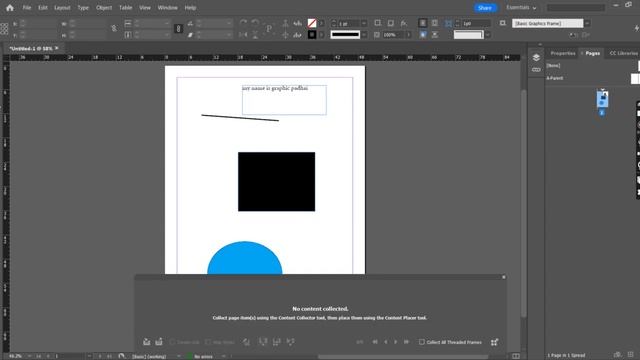Select the wrap around object shape icon
Image resolution: width=640 pixels, height=360 pixels.
click(x=423, y=35)
